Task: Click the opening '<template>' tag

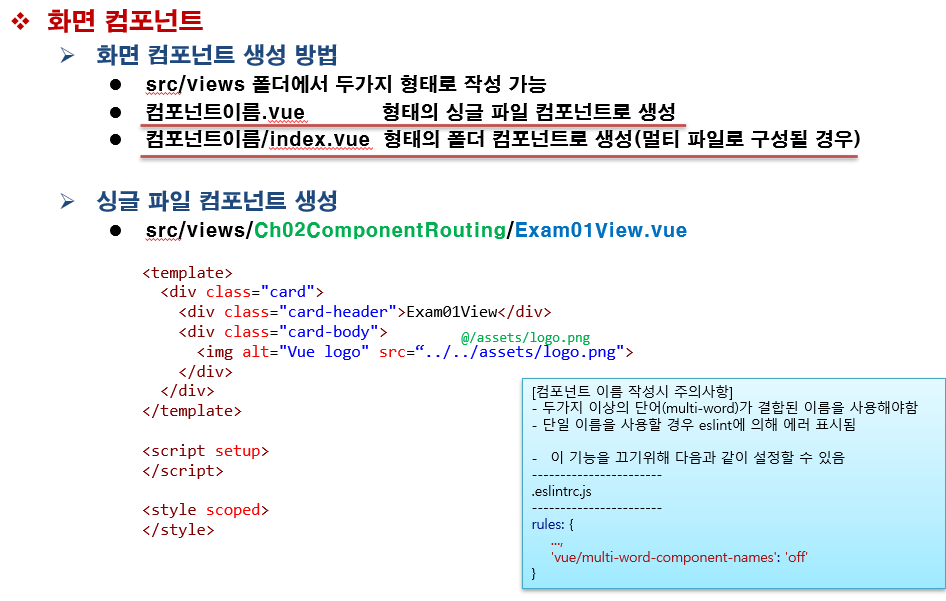Action: (x=188, y=273)
